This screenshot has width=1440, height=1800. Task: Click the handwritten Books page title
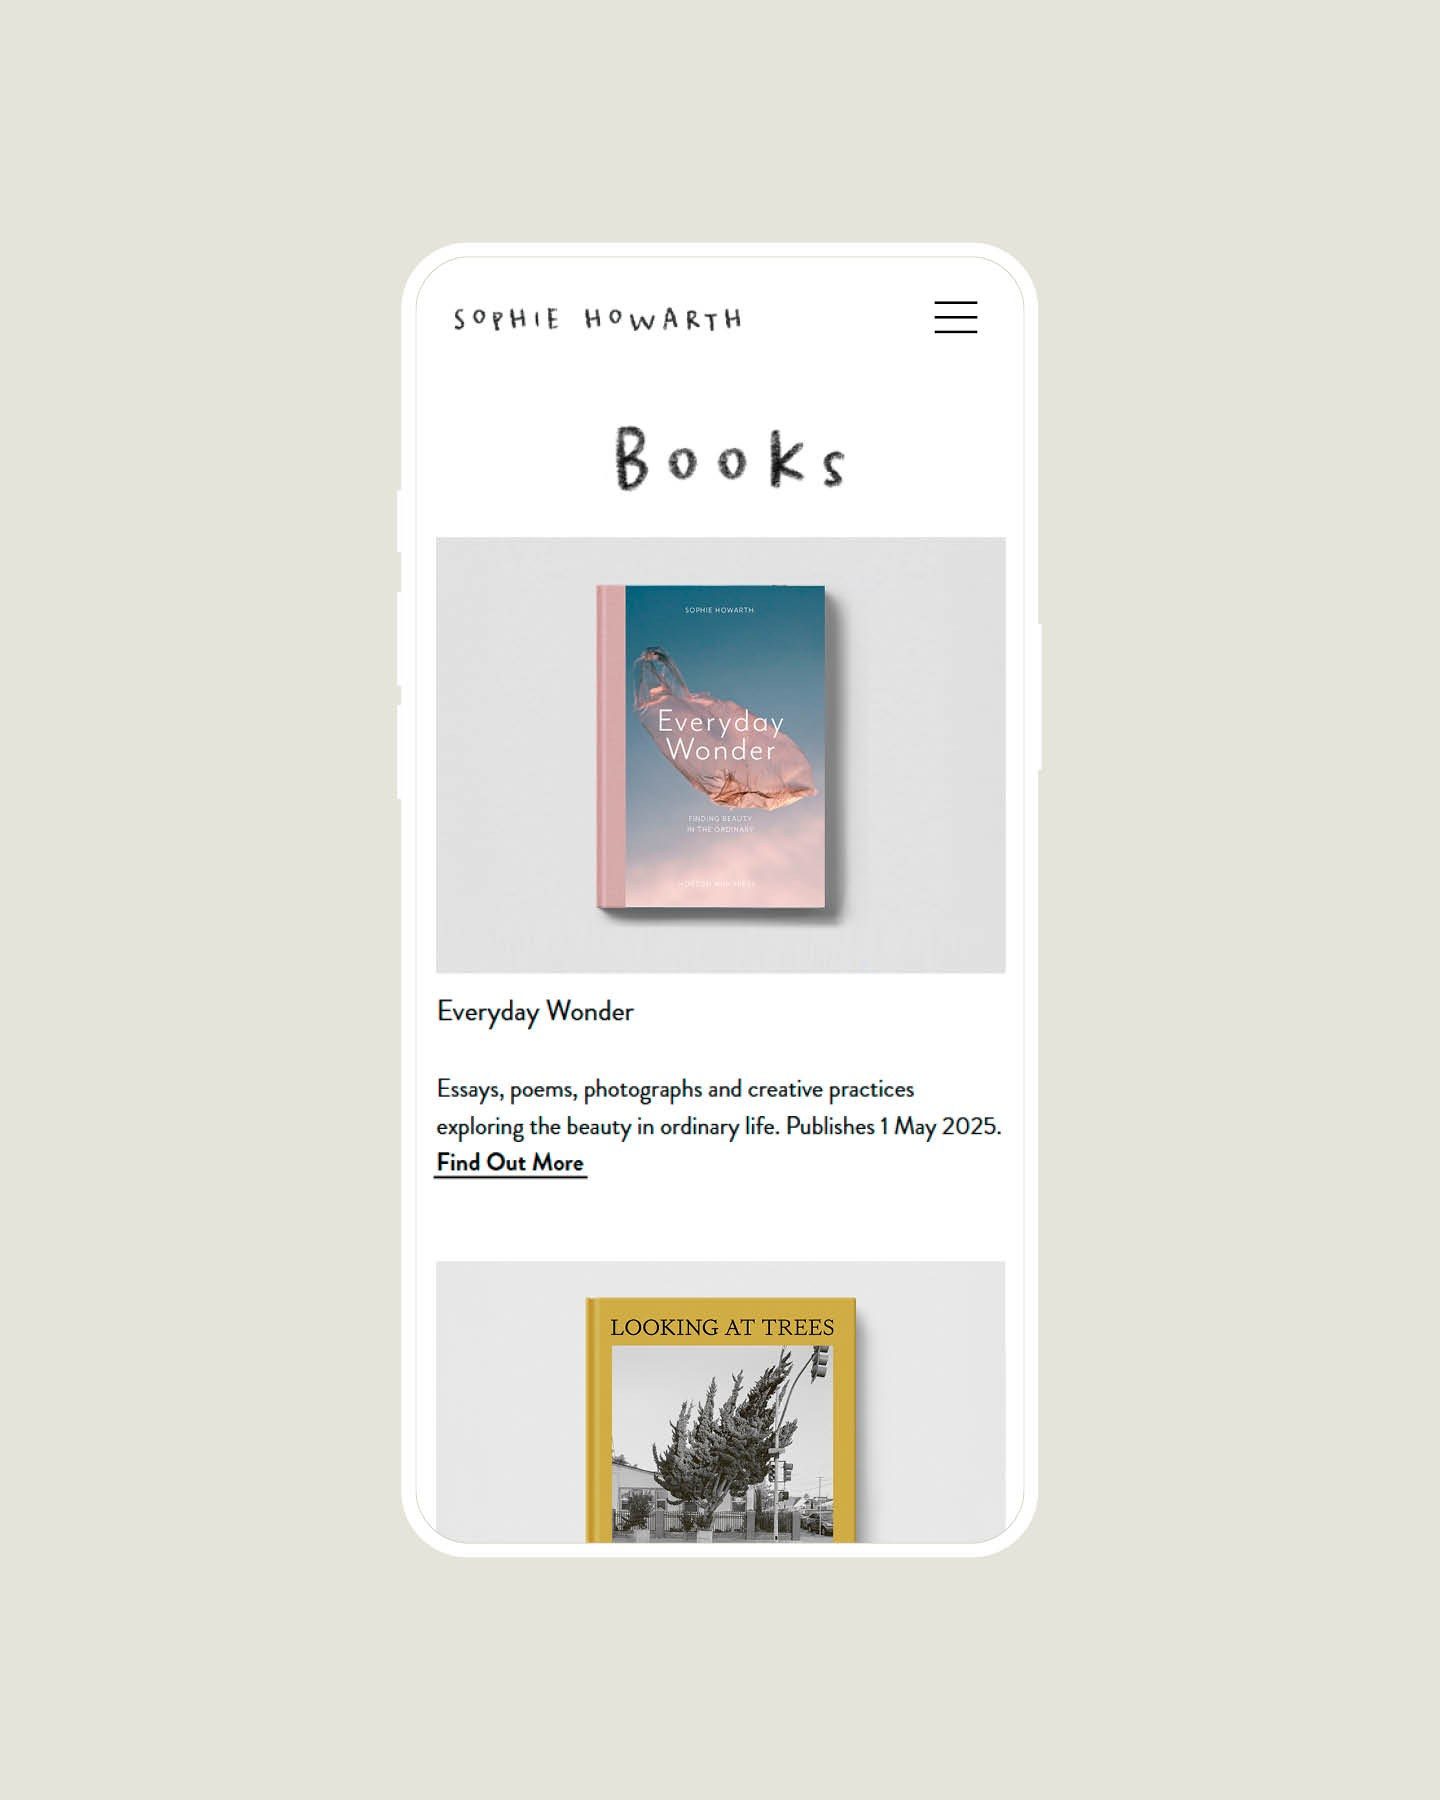pyautogui.click(x=729, y=459)
